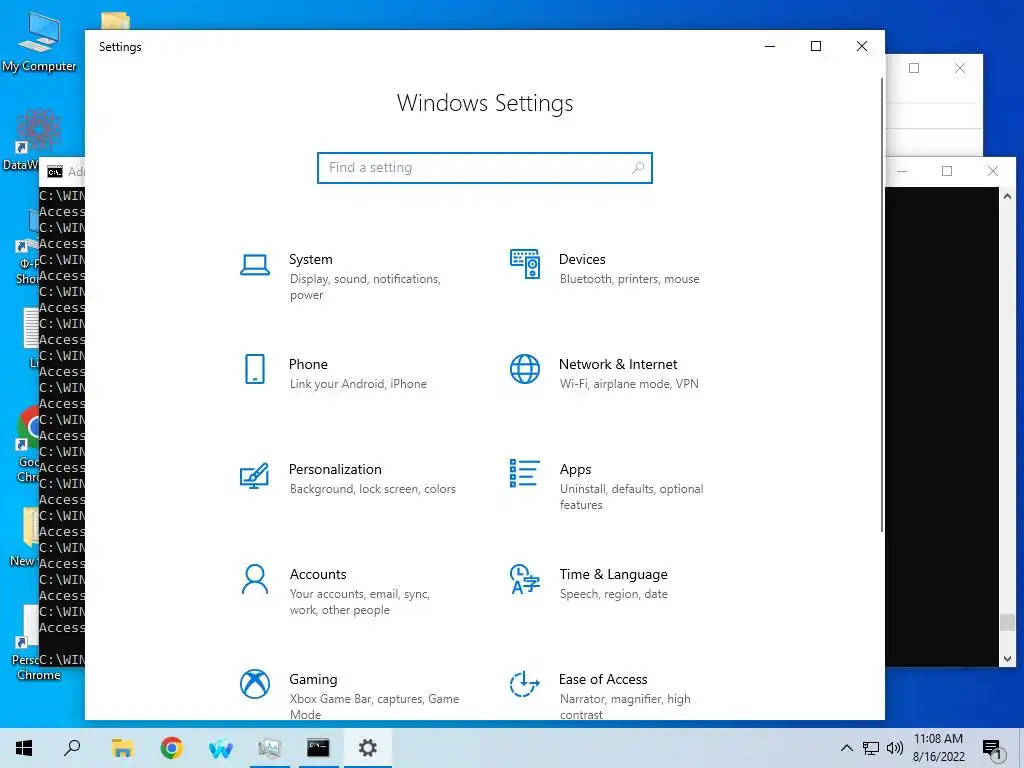This screenshot has width=1024, height=768.
Task: Open File Explorer from the taskbar
Action: pyautogui.click(x=122, y=748)
